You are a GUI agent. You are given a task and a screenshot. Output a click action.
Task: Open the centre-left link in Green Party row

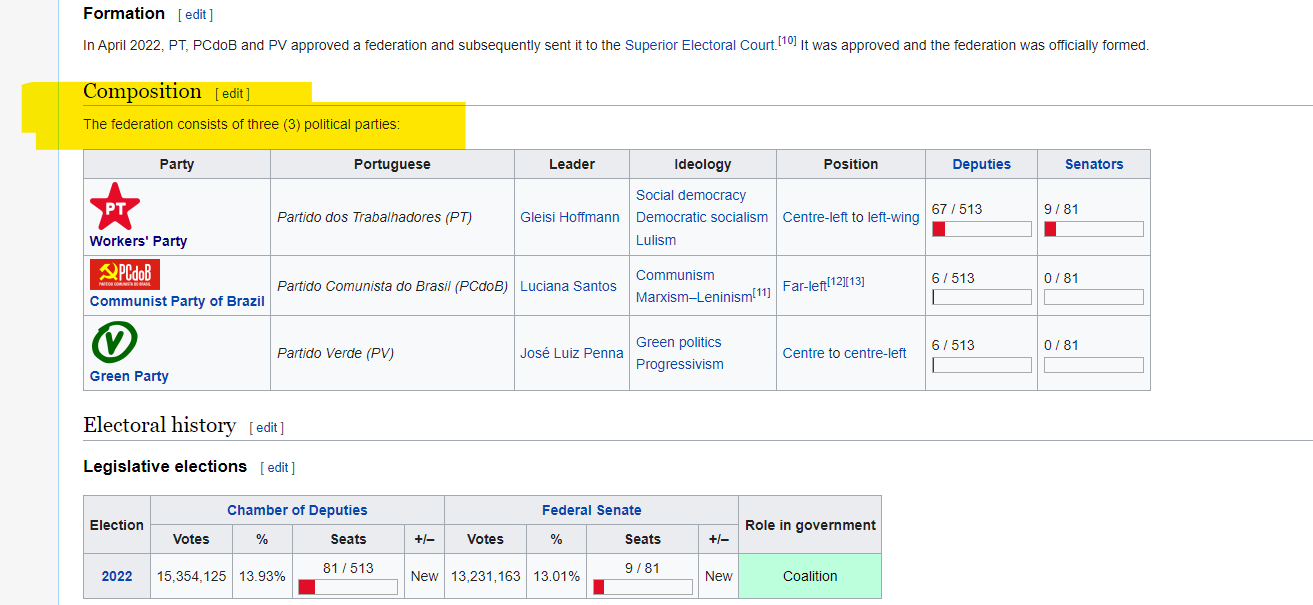[875, 353]
